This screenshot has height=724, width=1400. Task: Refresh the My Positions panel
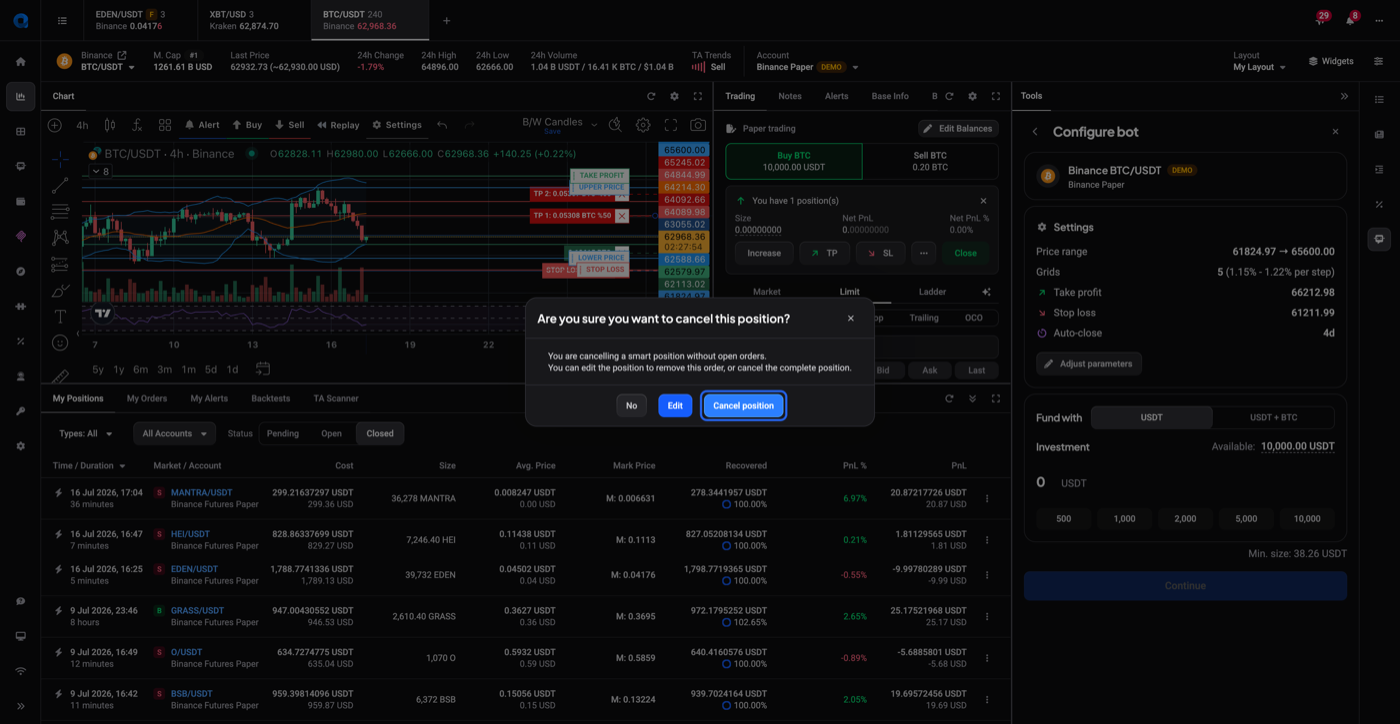click(949, 398)
